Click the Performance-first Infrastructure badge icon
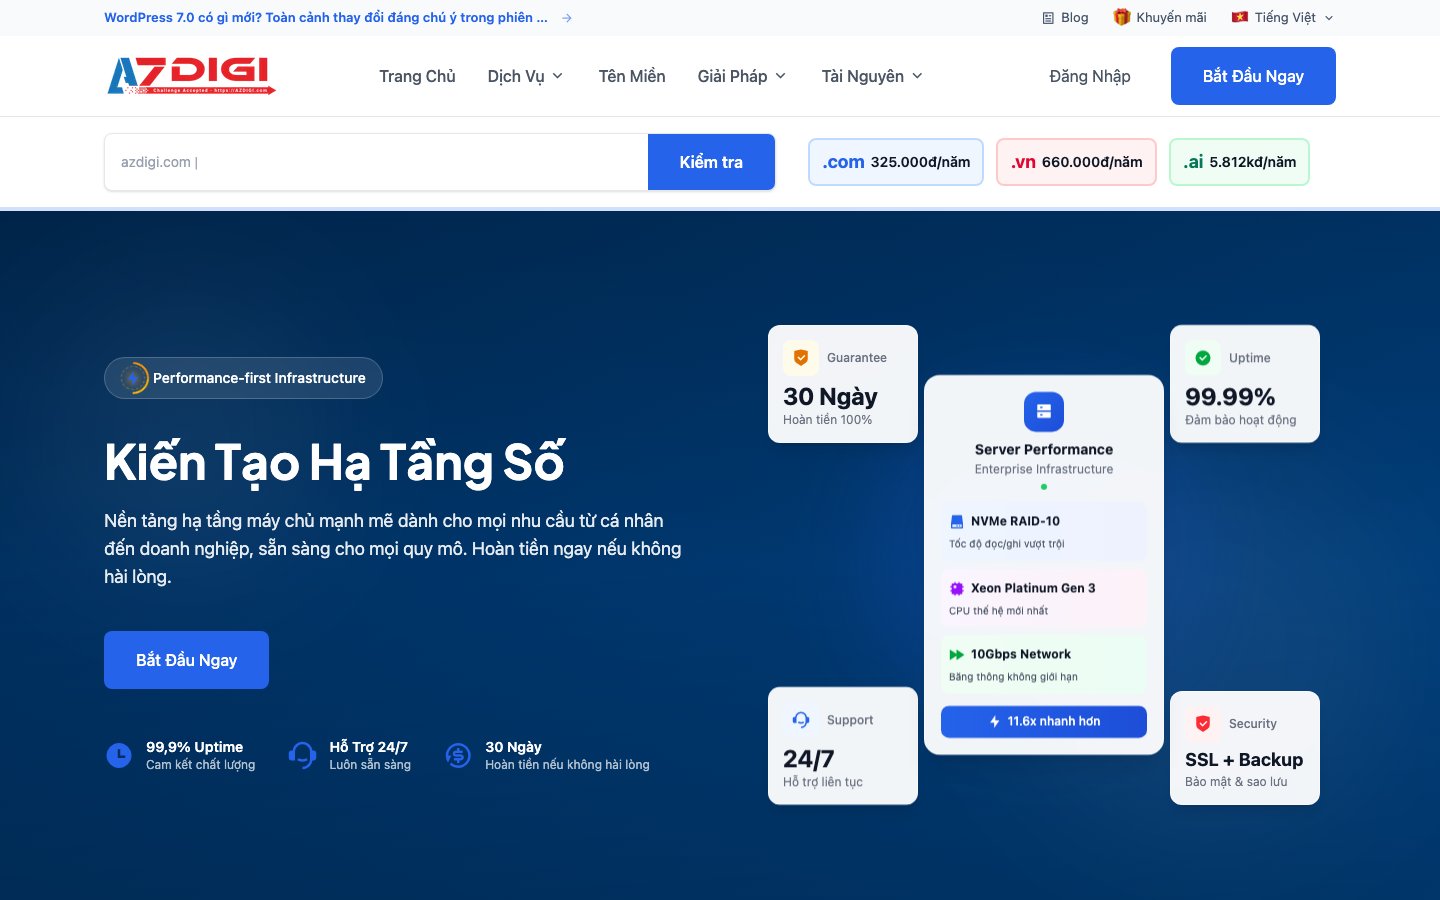1440x900 pixels. pos(133,378)
